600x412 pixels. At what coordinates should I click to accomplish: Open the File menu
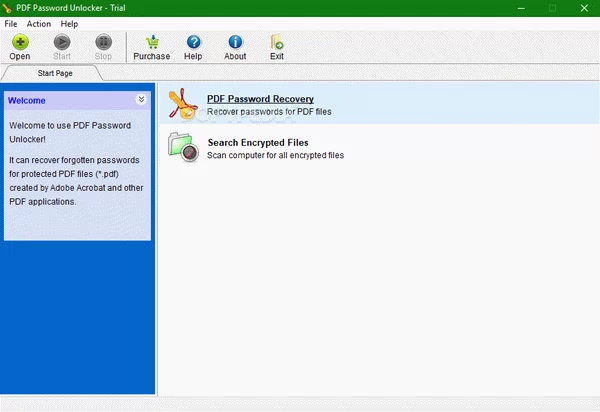pos(11,24)
